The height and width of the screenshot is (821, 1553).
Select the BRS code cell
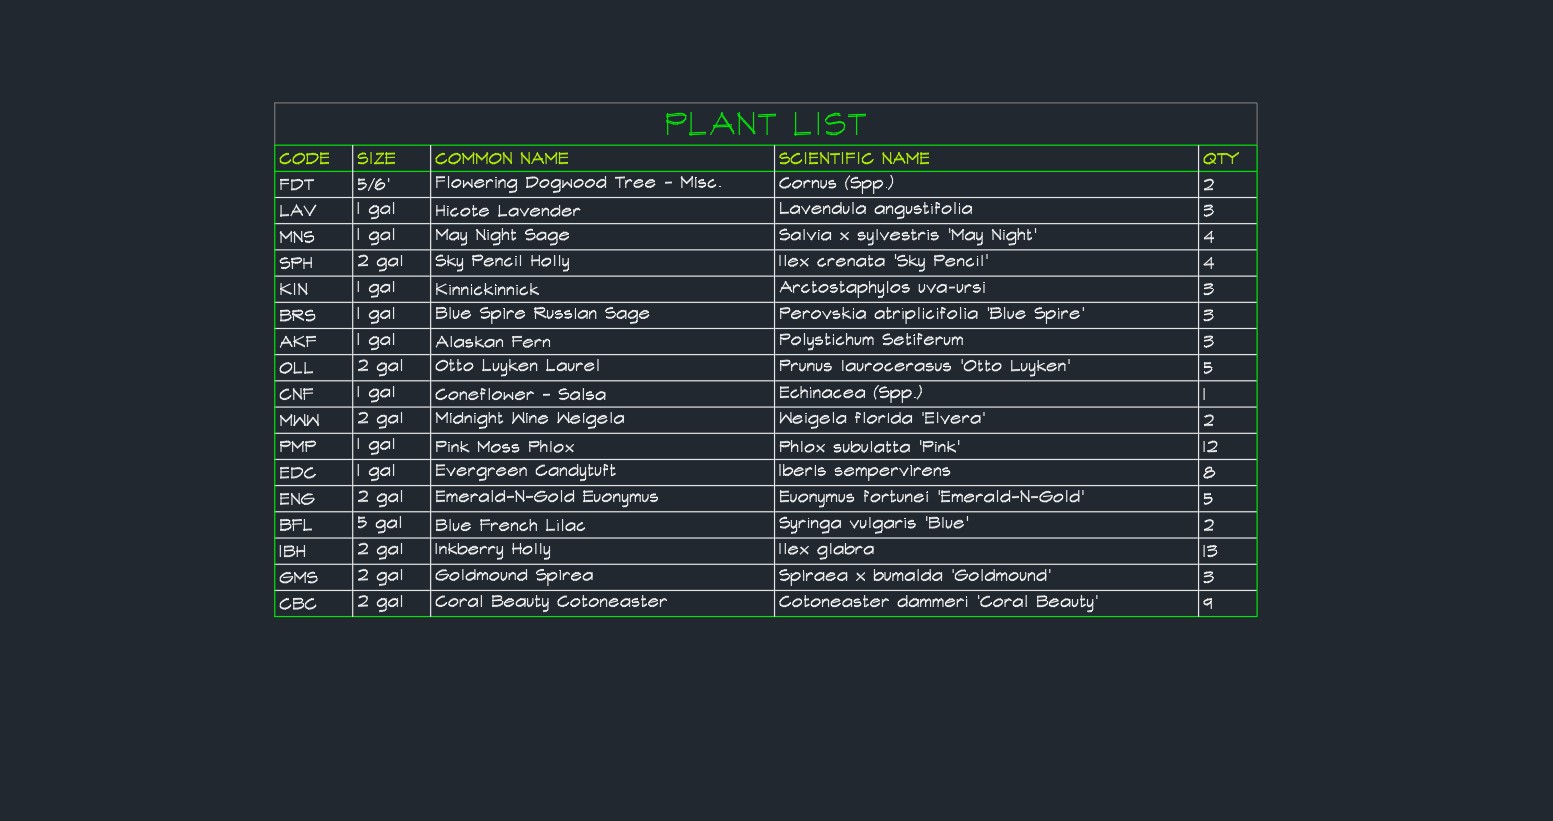(313, 315)
